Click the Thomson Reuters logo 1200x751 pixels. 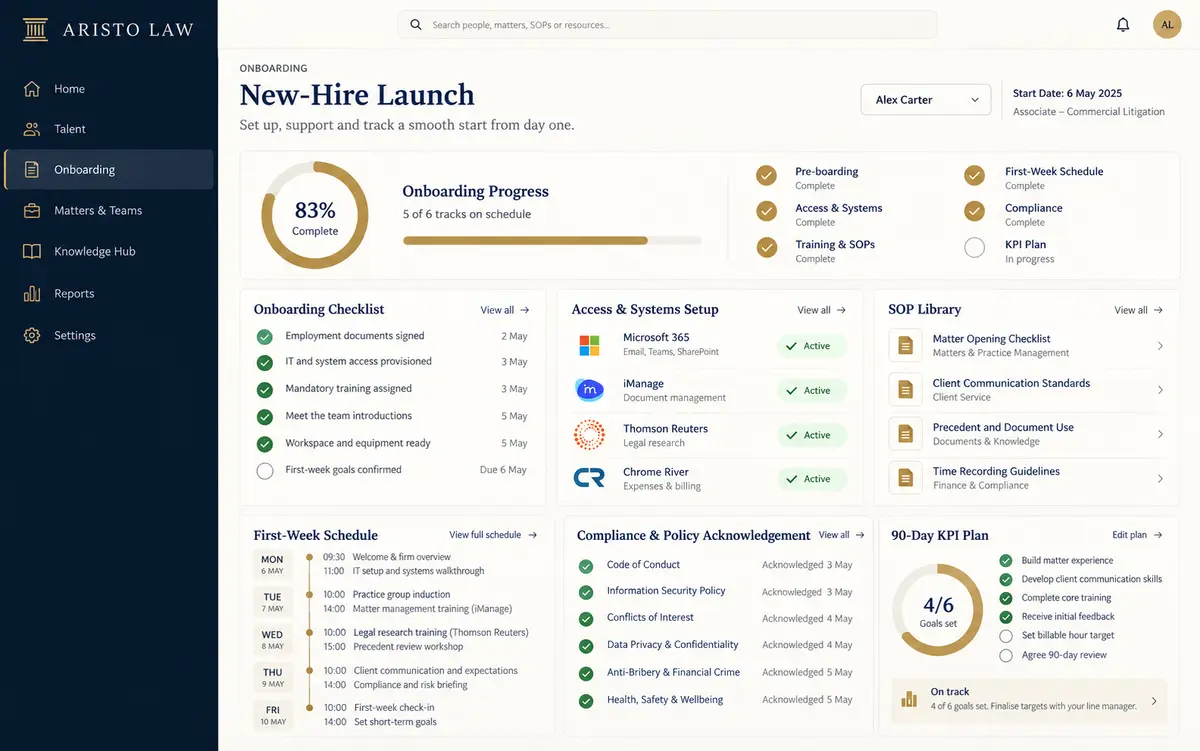tap(589, 435)
